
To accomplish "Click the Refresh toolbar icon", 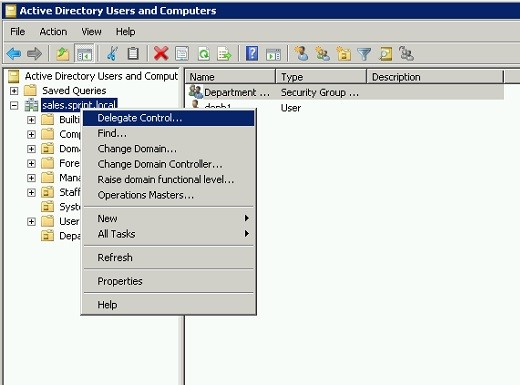I will [x=204, y=53].
